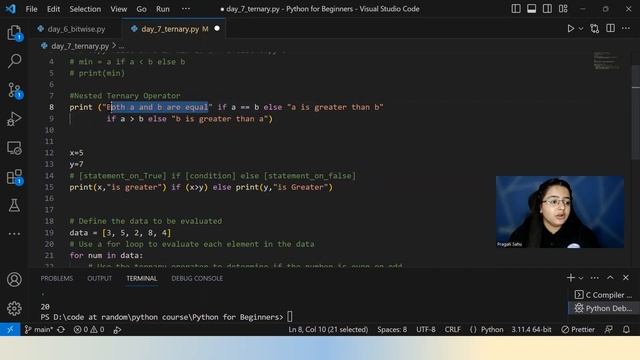The image size is (640, 360).
Task: Click the editor vertical scrollbar
Action: pos(636,112)
